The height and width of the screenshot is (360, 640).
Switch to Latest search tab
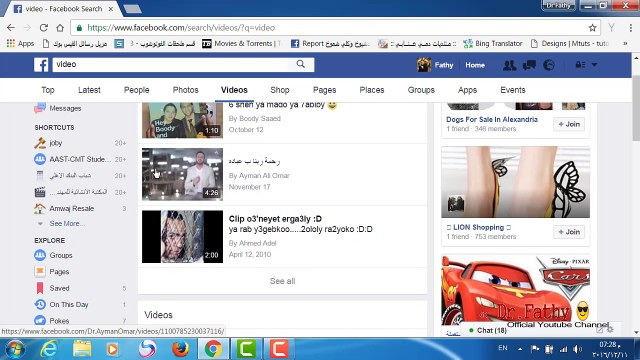pyautogui.click(x=89, y=90)
